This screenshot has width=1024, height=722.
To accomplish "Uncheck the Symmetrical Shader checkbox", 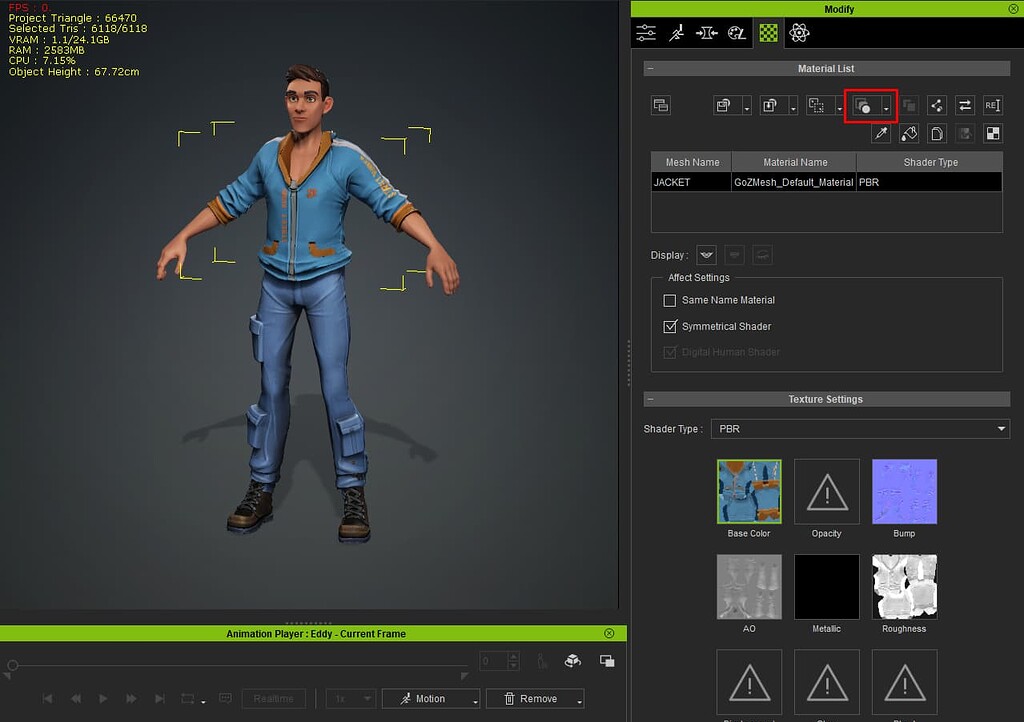I will click(669, 326).
